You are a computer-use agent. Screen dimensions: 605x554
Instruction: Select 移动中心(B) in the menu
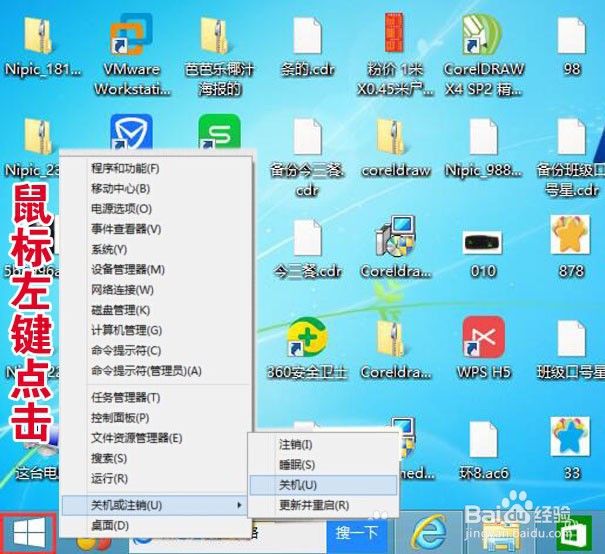pyautogui.click(x=157, y=189)
